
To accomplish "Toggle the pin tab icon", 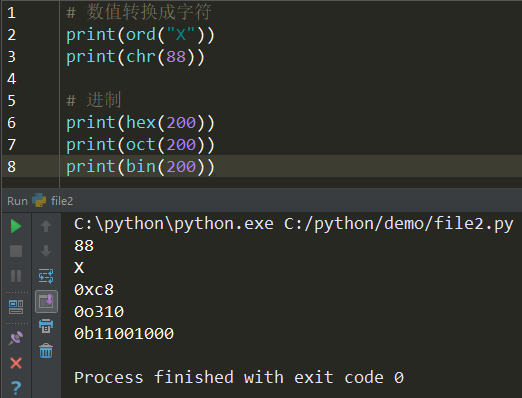I will [x=16, y=338].
